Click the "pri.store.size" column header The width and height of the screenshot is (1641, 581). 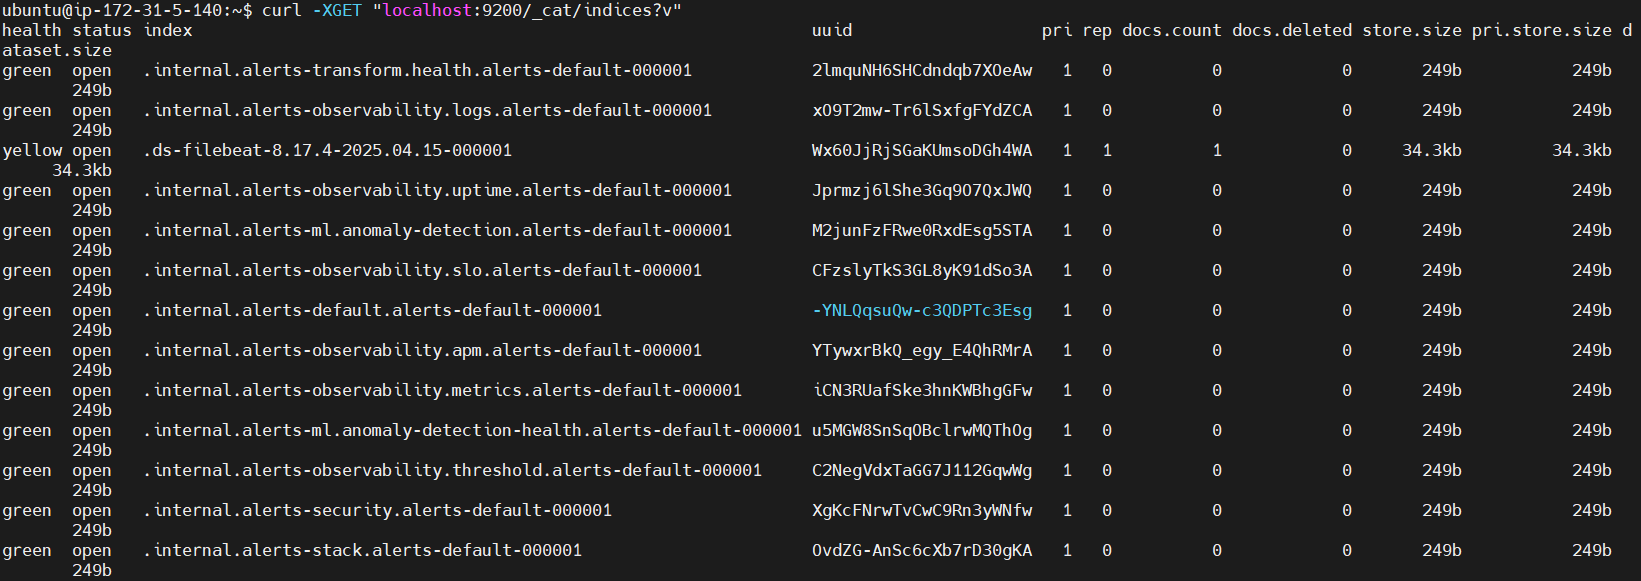pyautogui.click(x=1541, y=30)
